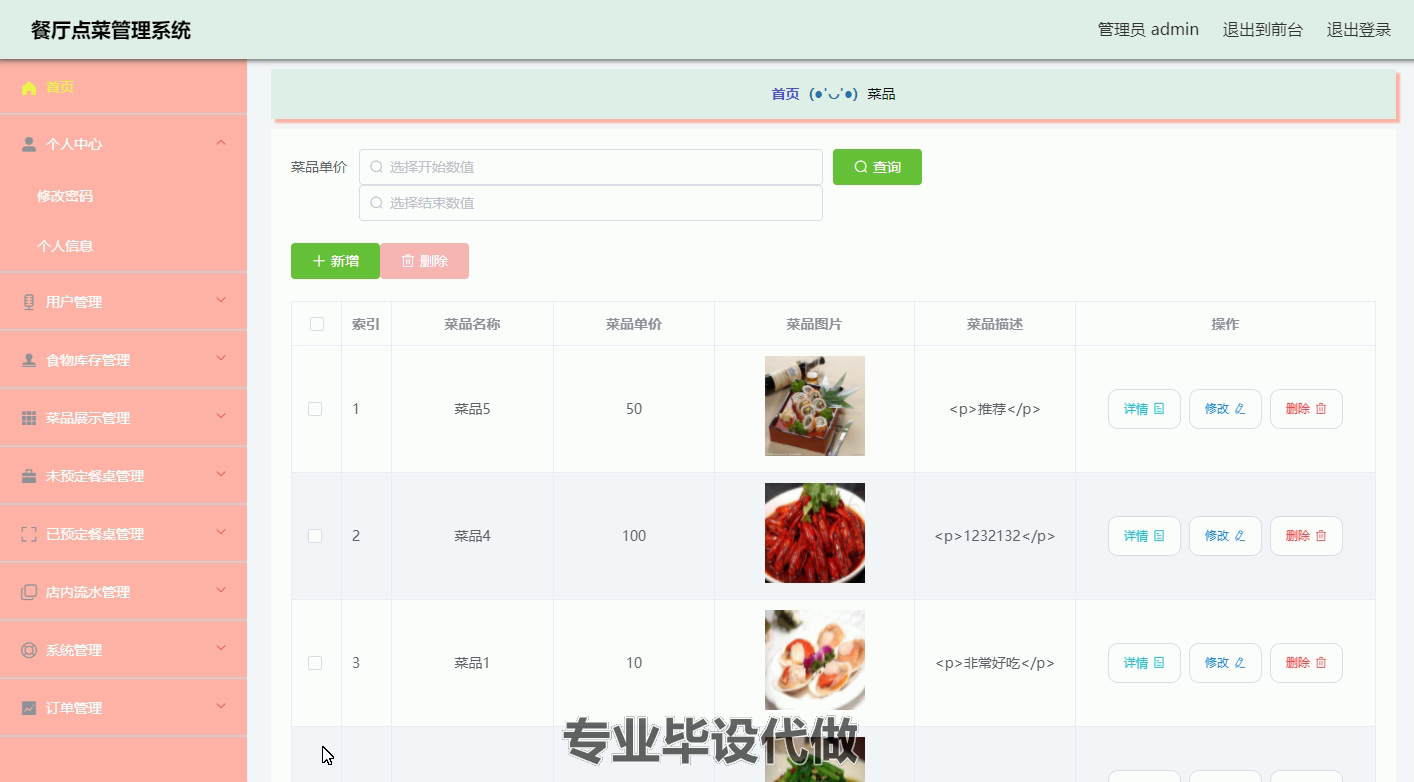Click description <p>非常好吃</p>
This screenshot has height=782, width=1414.
click(995, 663)
